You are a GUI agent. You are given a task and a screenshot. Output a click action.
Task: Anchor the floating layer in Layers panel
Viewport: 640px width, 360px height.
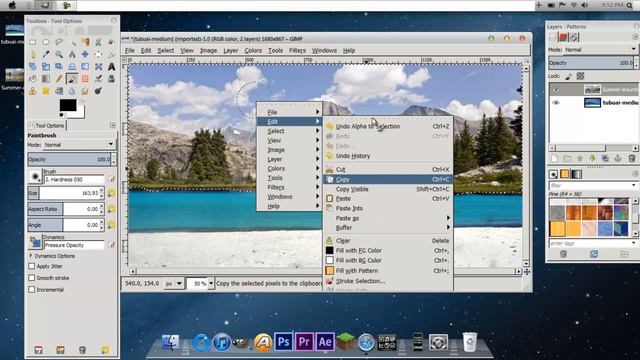click(x=618, y=158)
